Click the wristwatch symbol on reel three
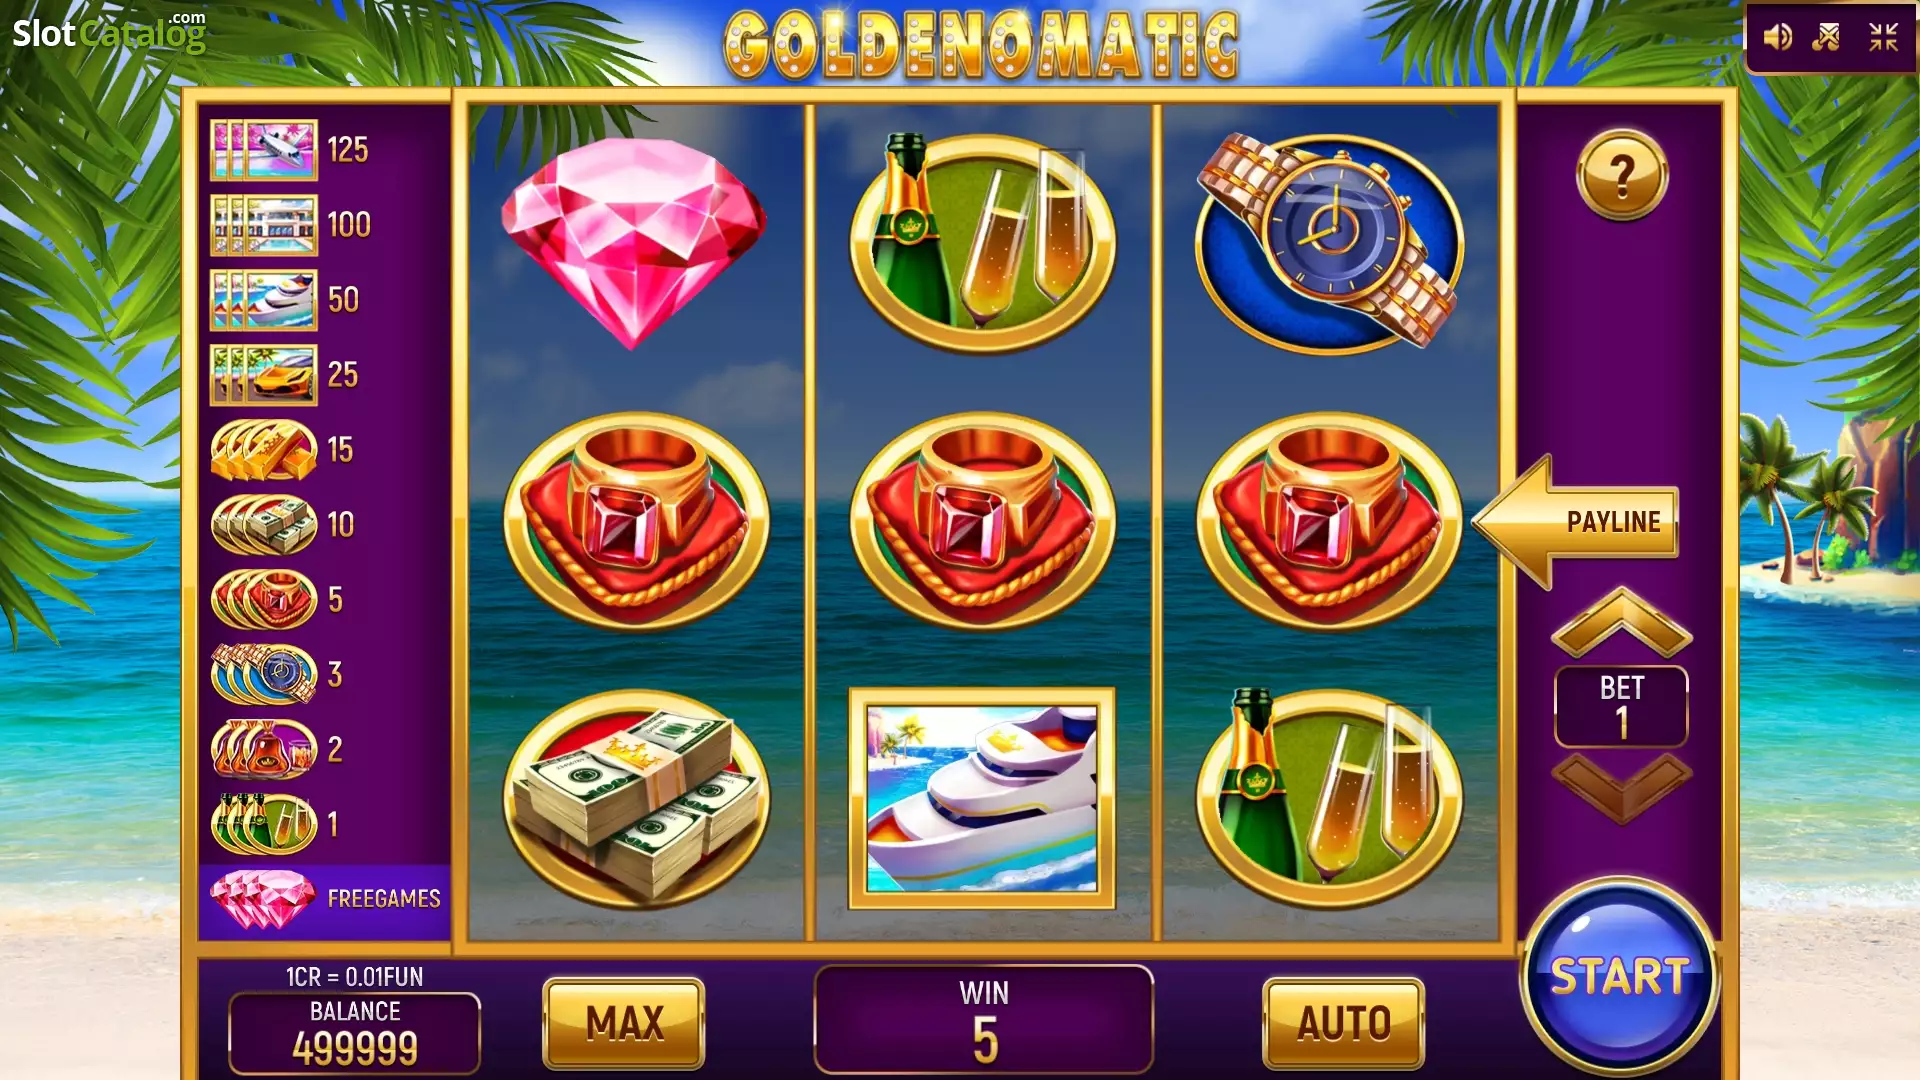 pyautogui.click(x=1330, y=243)
